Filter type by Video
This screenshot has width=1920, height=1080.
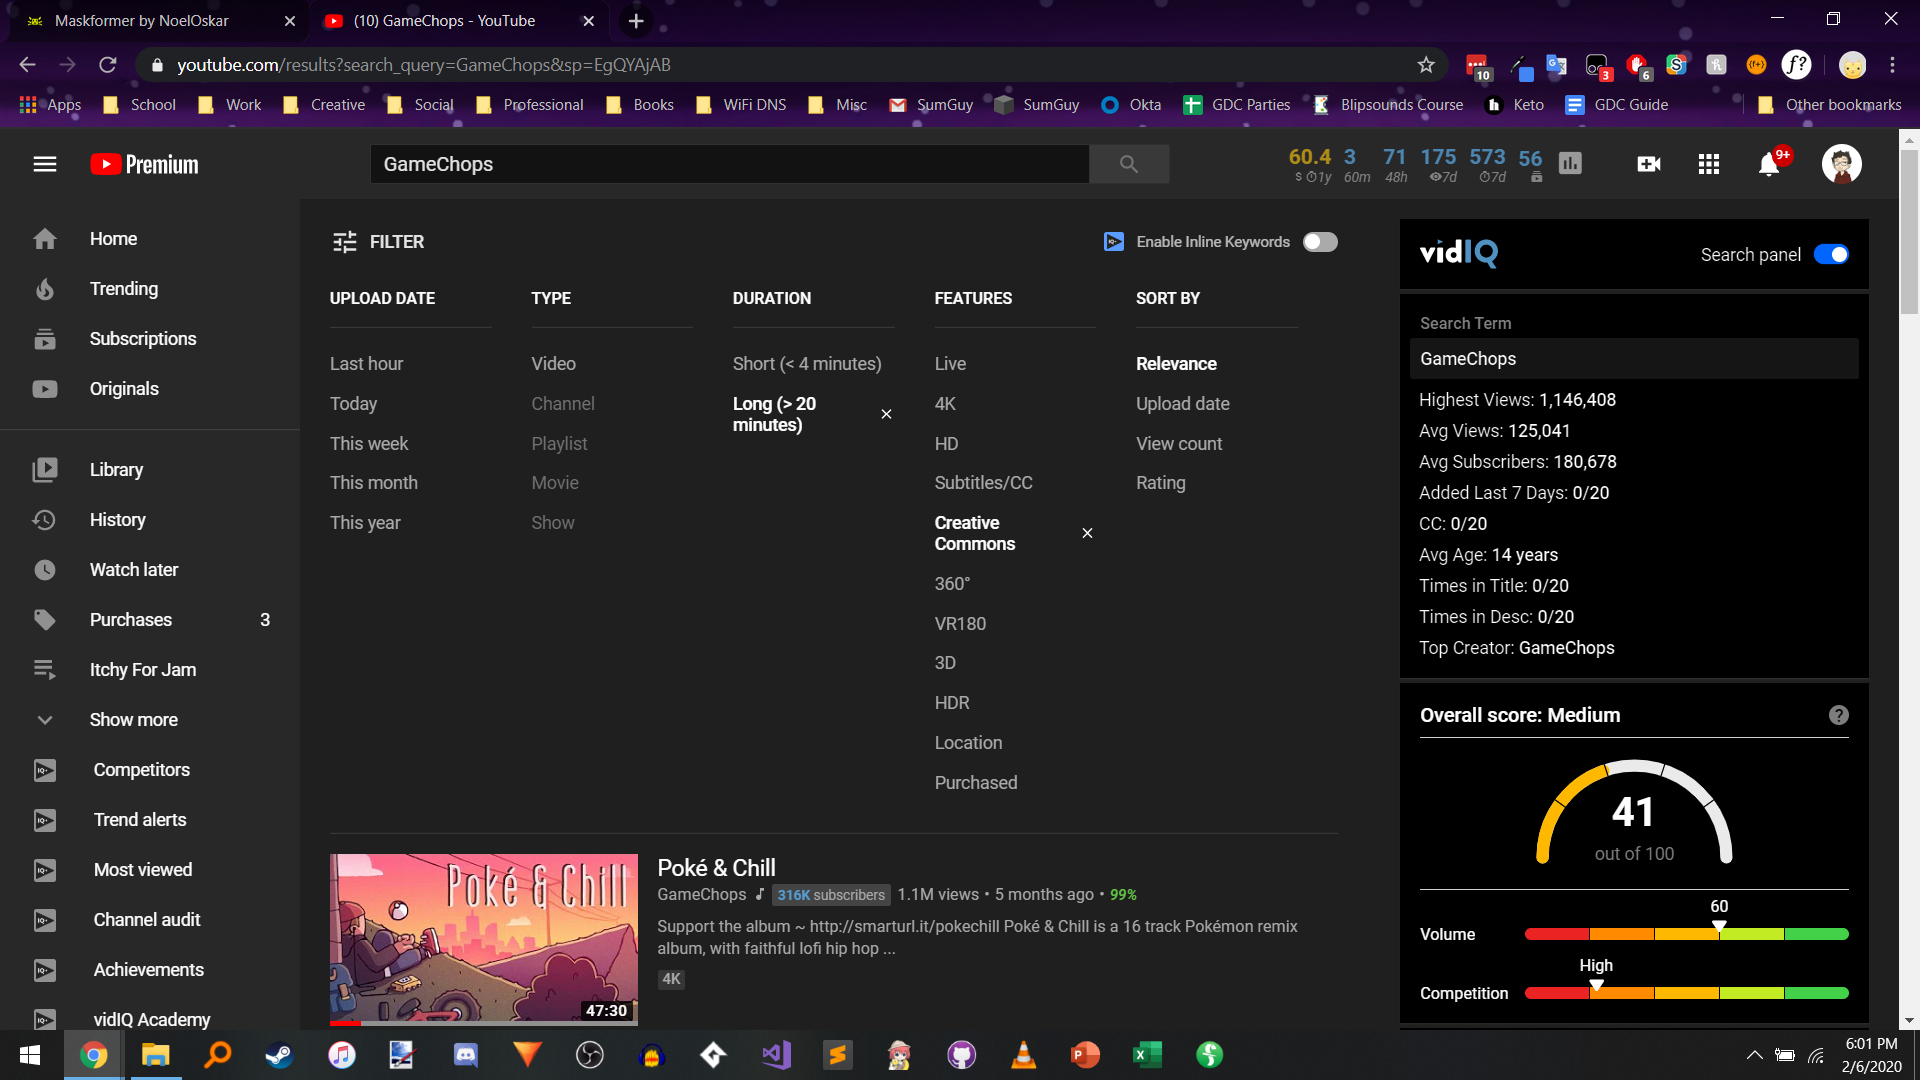tap(553, 364)
